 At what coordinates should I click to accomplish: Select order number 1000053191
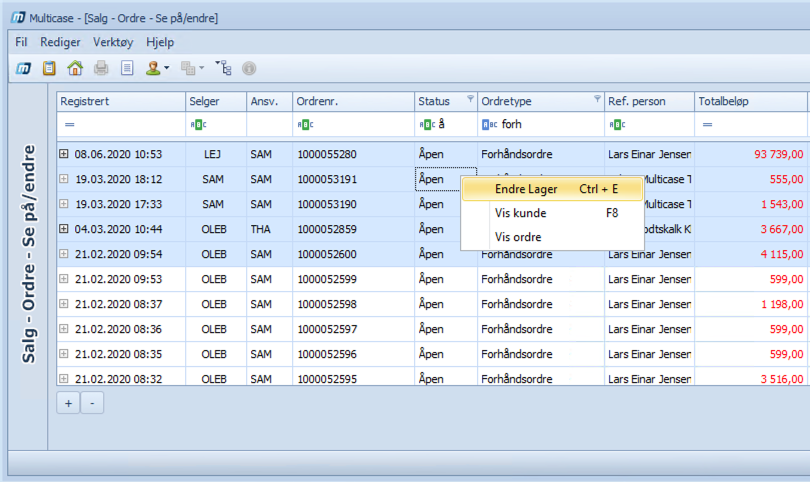327,179
